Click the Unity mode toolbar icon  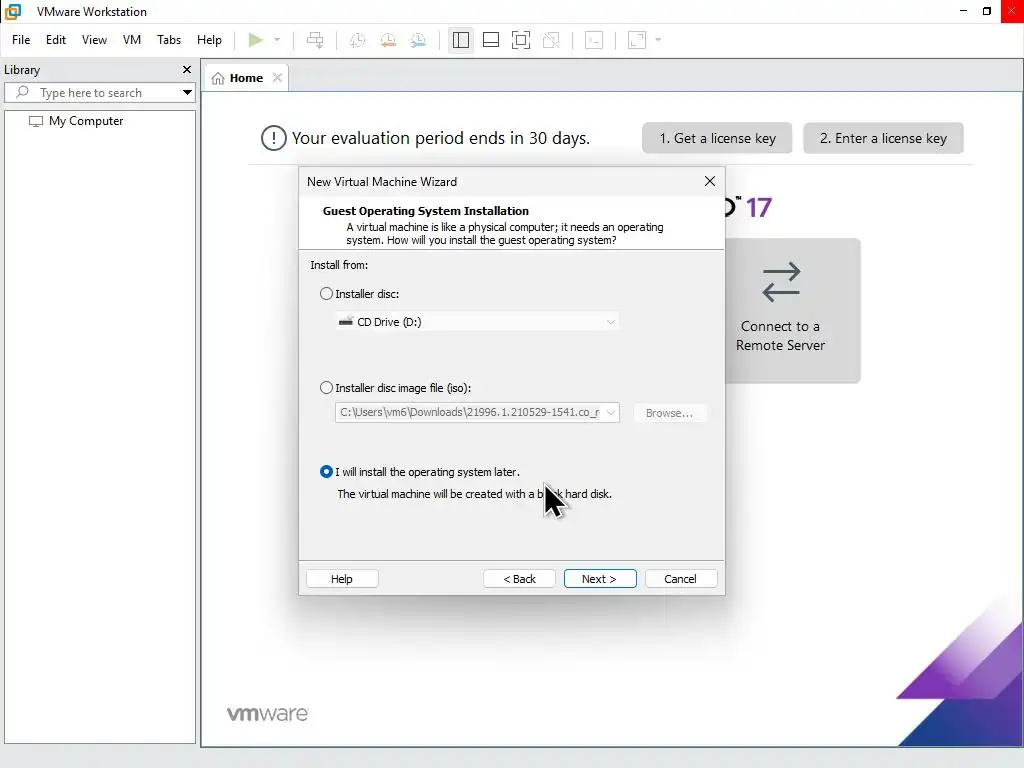(x=551, y=40)
